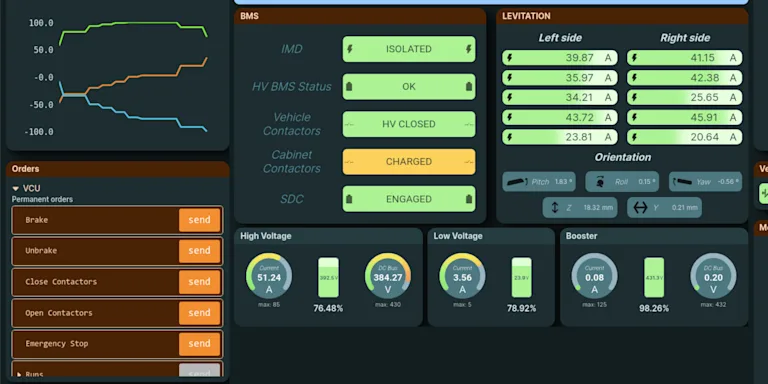This screenshot has width=768, height=384.
Task: Click the Y value 0.21 mm
Action: click(685, 208)
